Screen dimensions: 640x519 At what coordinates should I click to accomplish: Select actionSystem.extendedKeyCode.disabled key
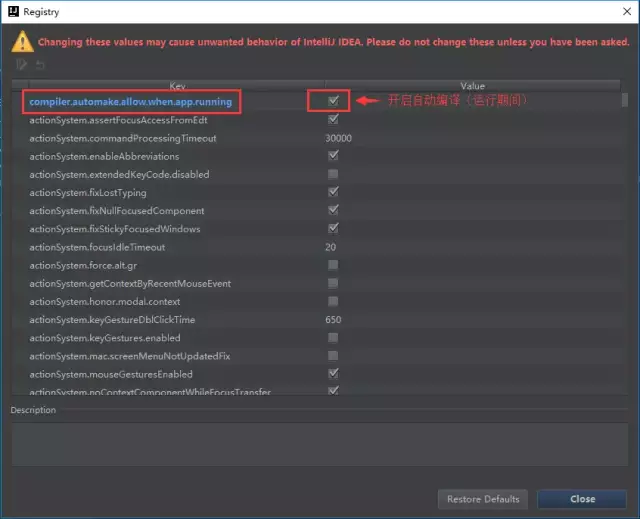coord(119,175)
